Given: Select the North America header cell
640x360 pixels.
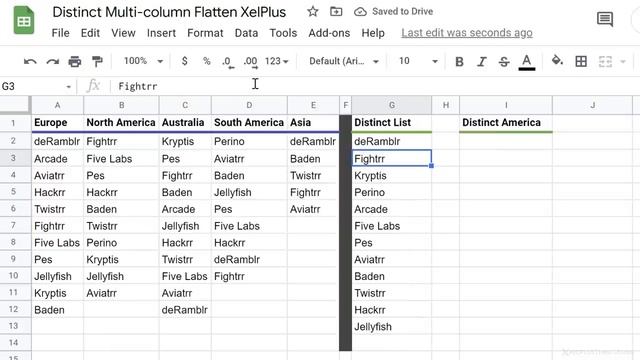Looking at the screenshot, I should pyautogui.click(x=121, y=122).
